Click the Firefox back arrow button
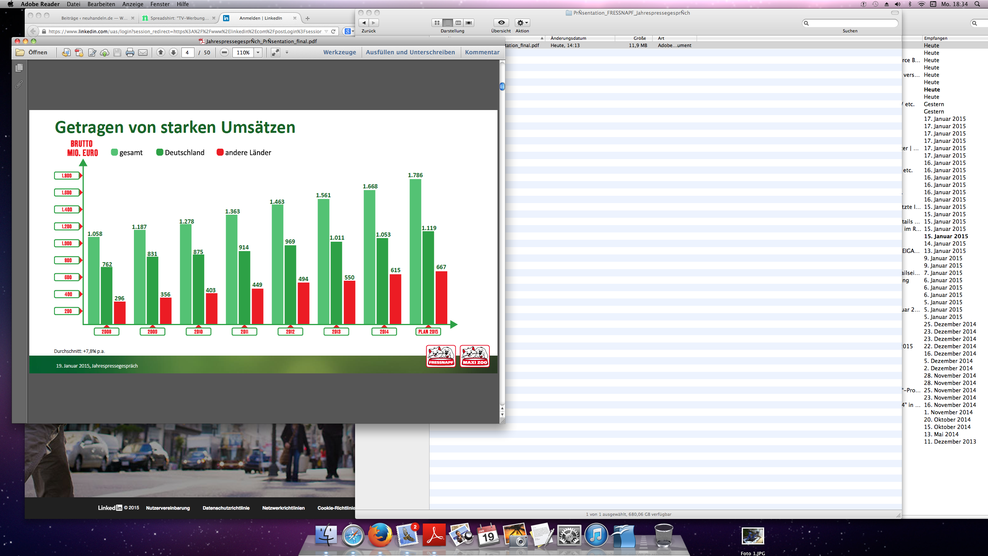988x556 pixels. pos(33,31)
